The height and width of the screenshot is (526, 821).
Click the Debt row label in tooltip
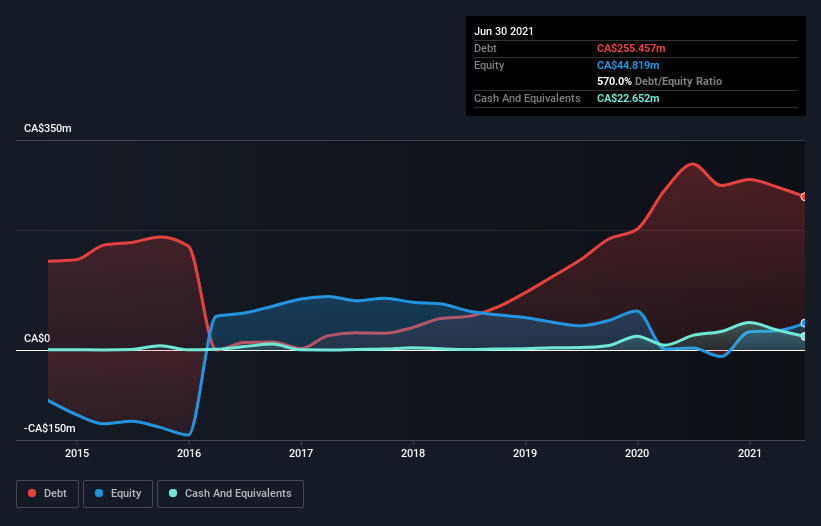485,48
